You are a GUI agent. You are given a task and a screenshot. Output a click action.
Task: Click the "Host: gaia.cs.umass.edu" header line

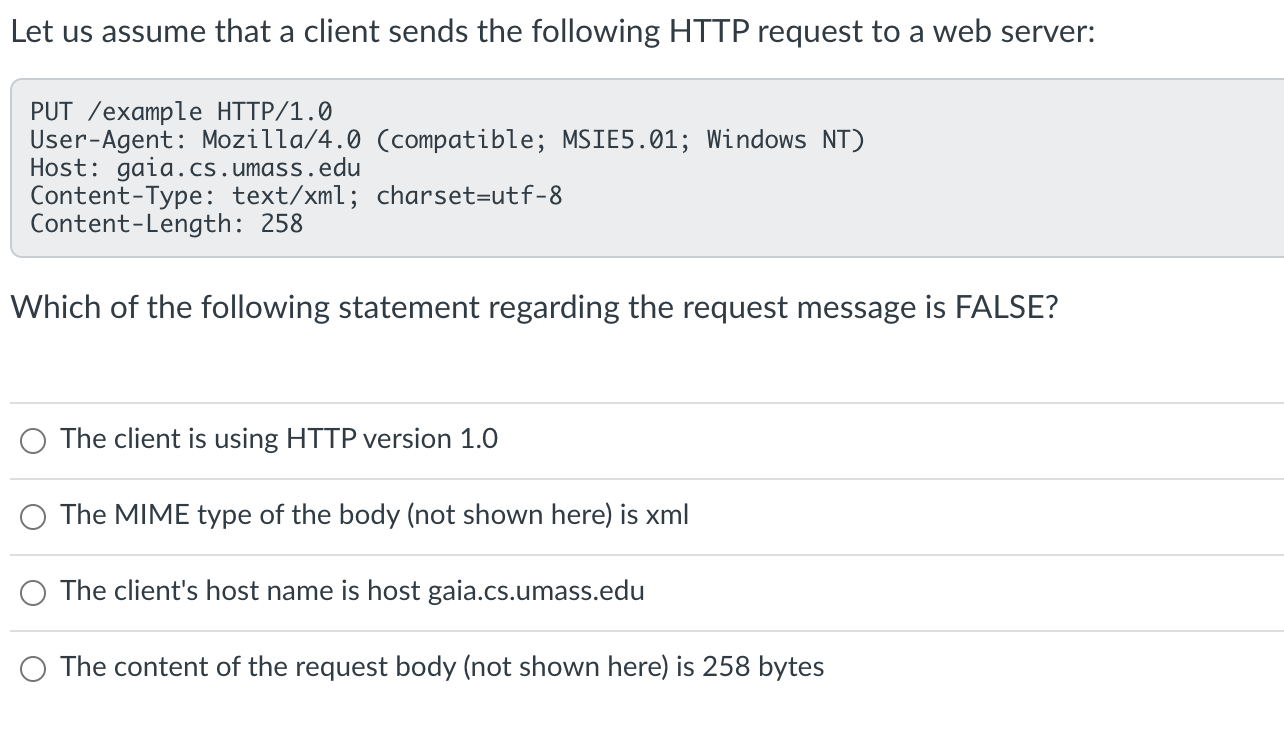point(195,167)
